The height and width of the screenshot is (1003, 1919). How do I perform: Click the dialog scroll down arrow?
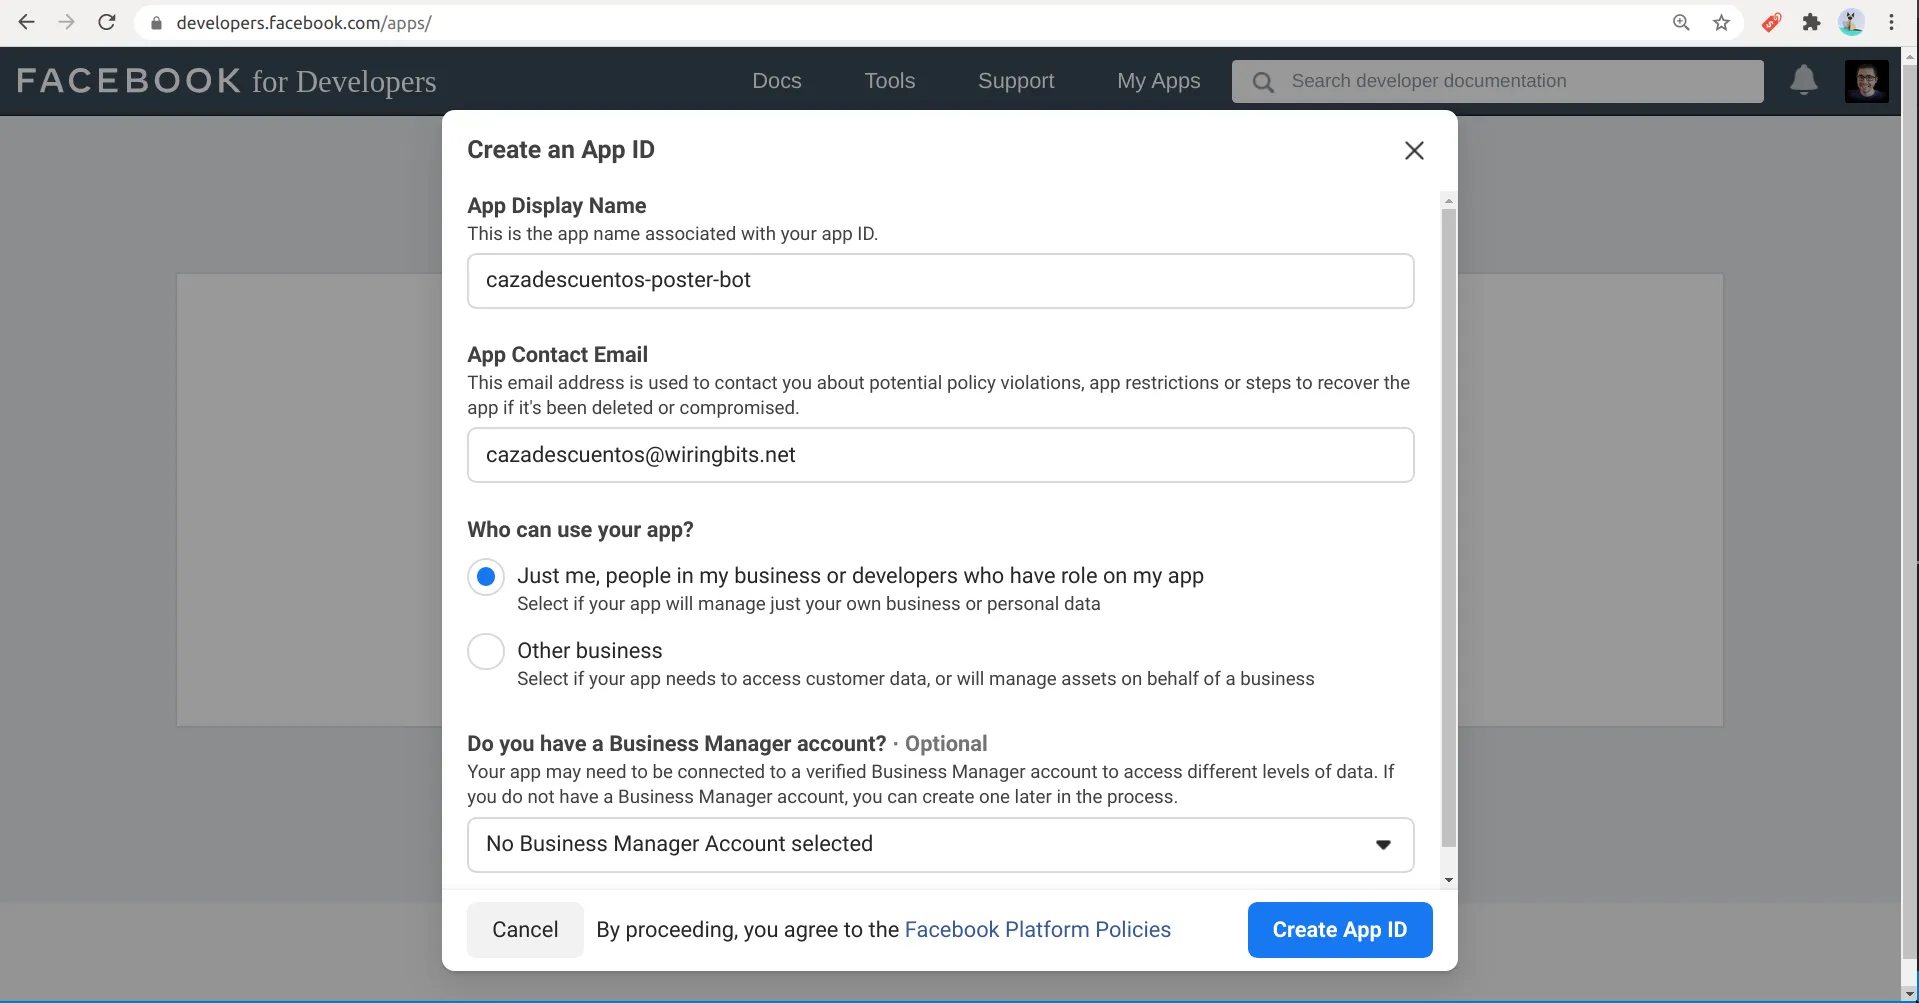tap(1449, 881)
